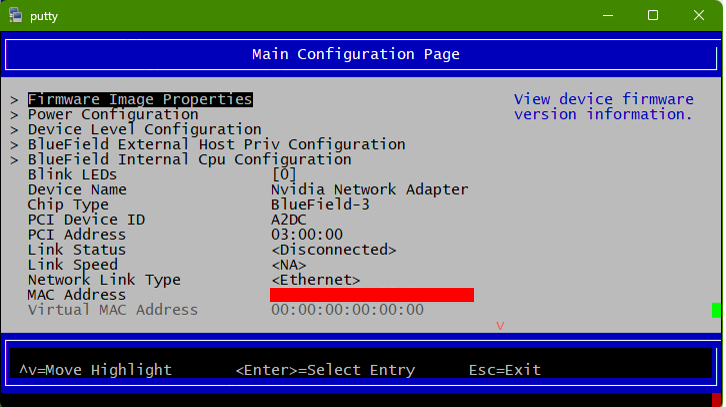Expand arrow beside Power Configuration
Image resolution: width=726 pixels, height=407 pixels.
tap(15, 115)
